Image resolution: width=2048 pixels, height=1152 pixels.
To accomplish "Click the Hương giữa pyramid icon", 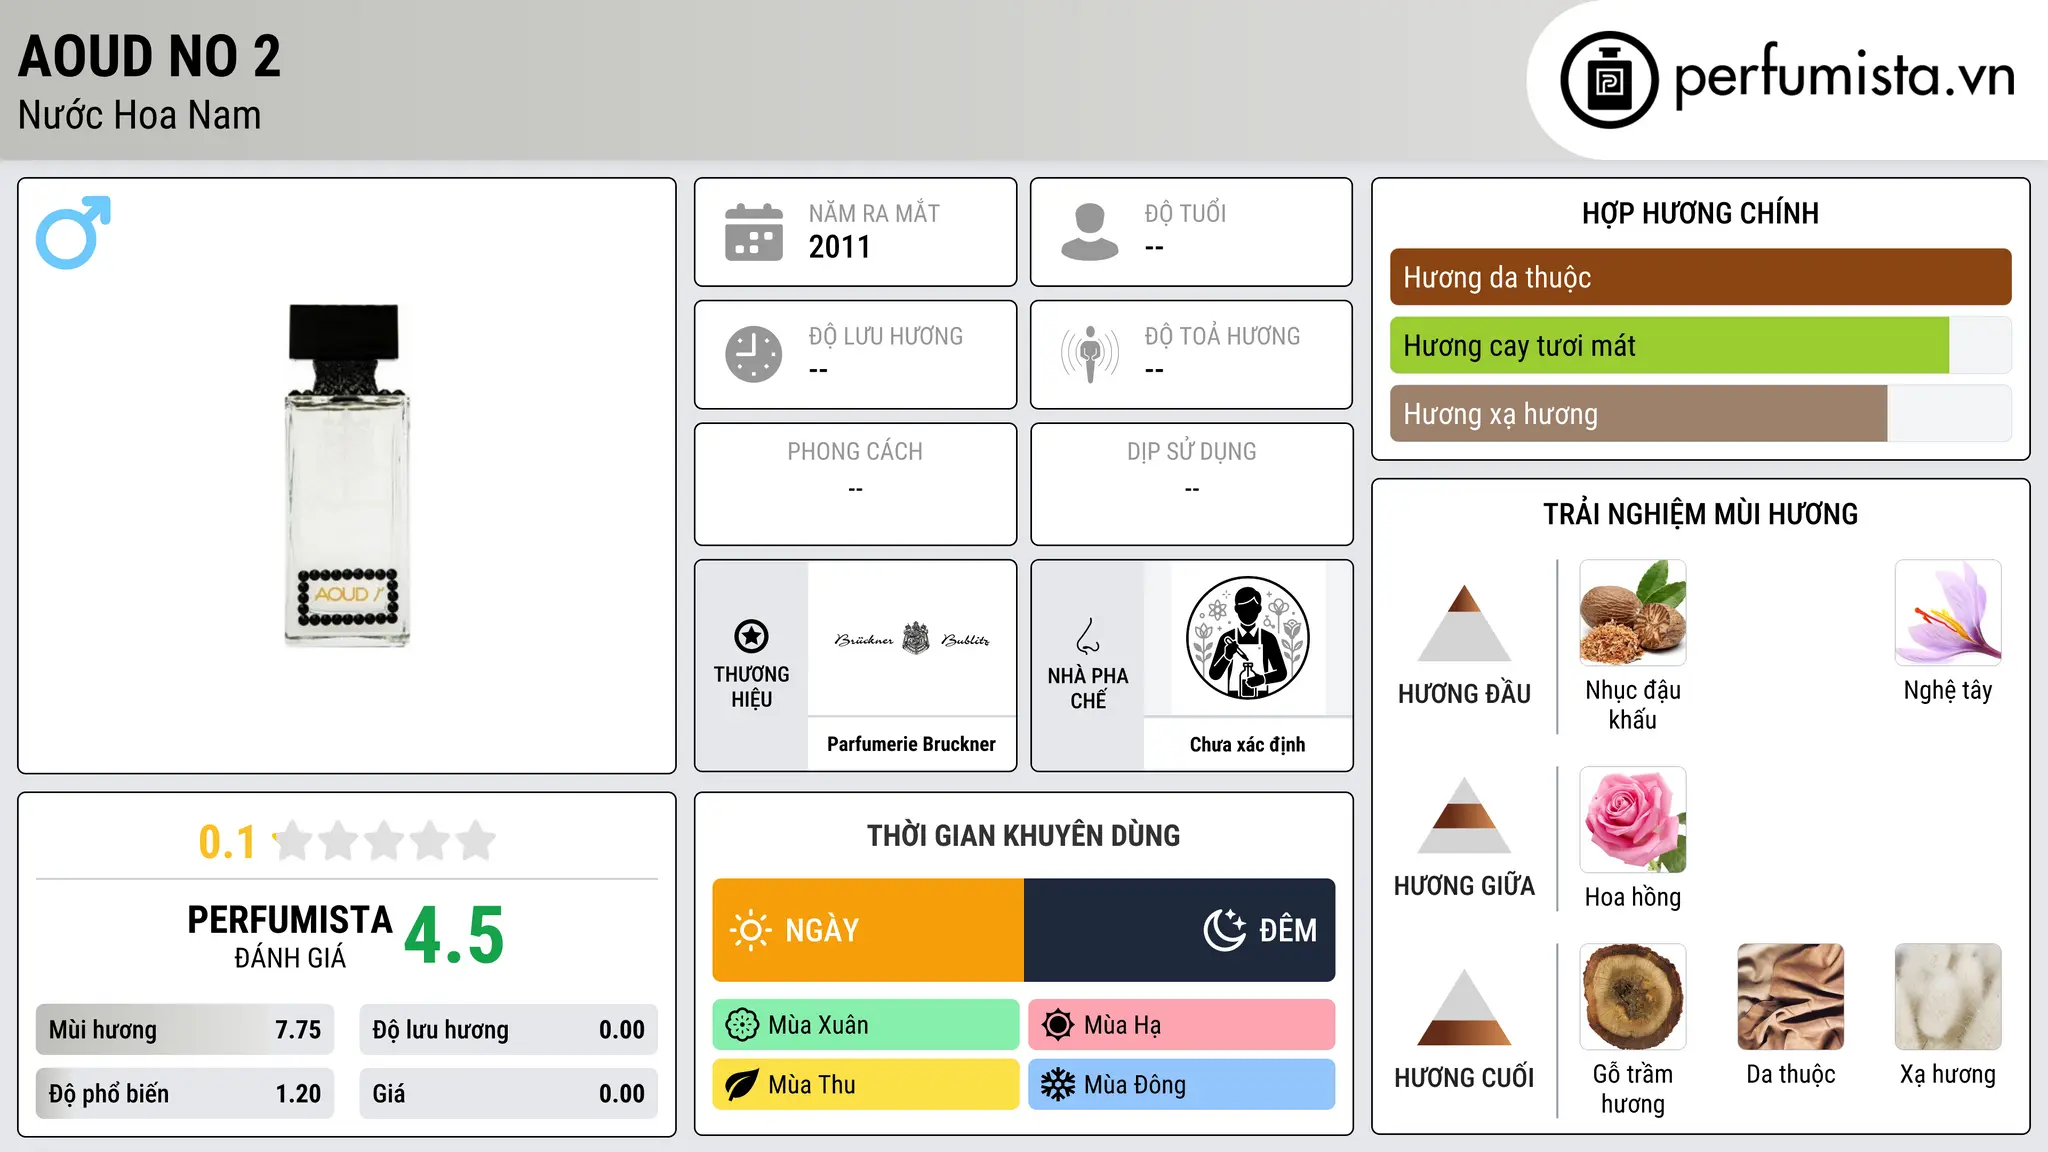I will (1464, 815).
